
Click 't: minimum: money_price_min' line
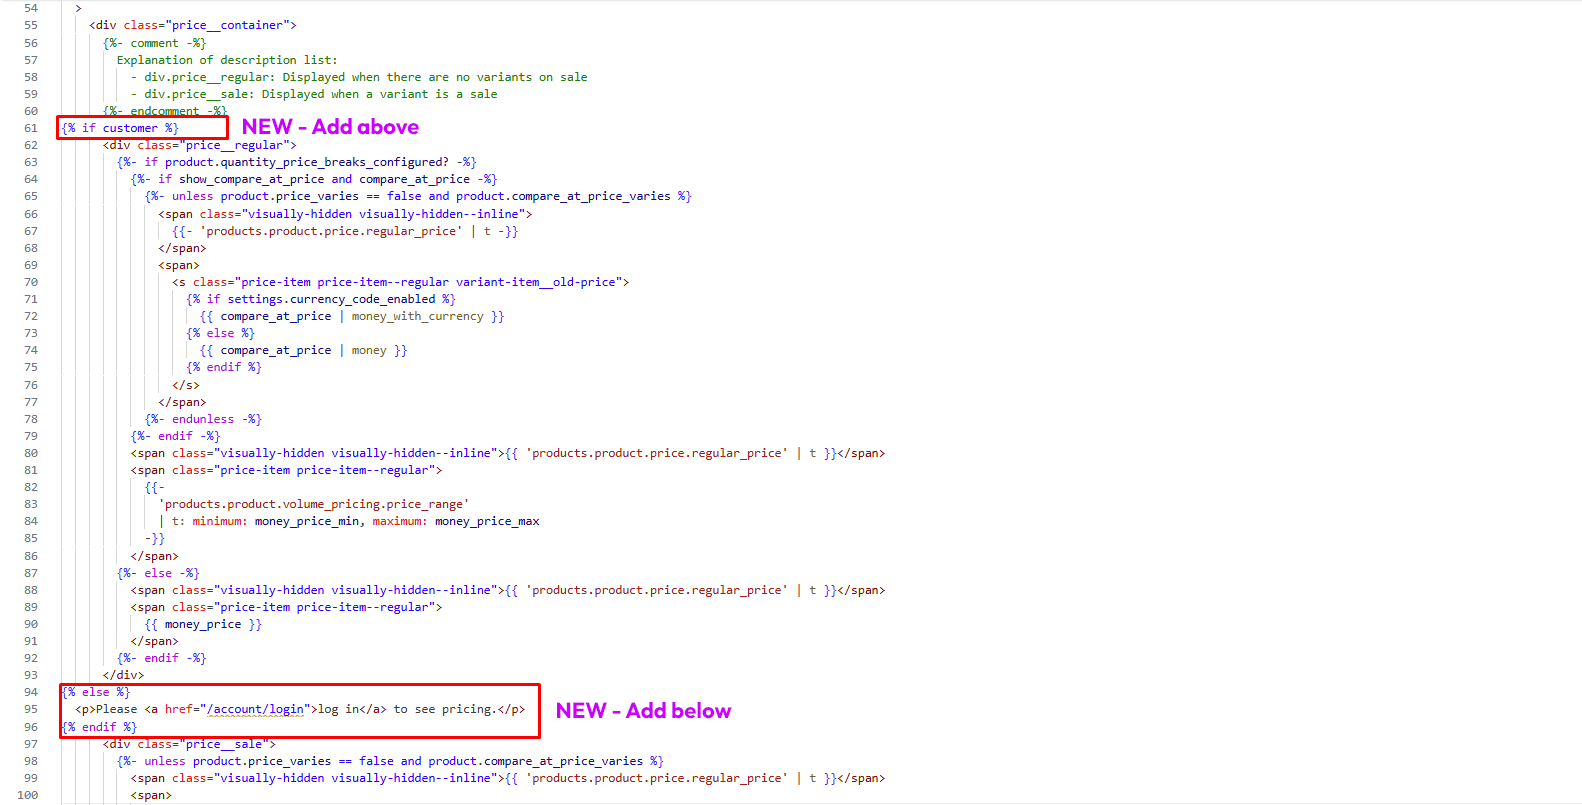[349, 521]
